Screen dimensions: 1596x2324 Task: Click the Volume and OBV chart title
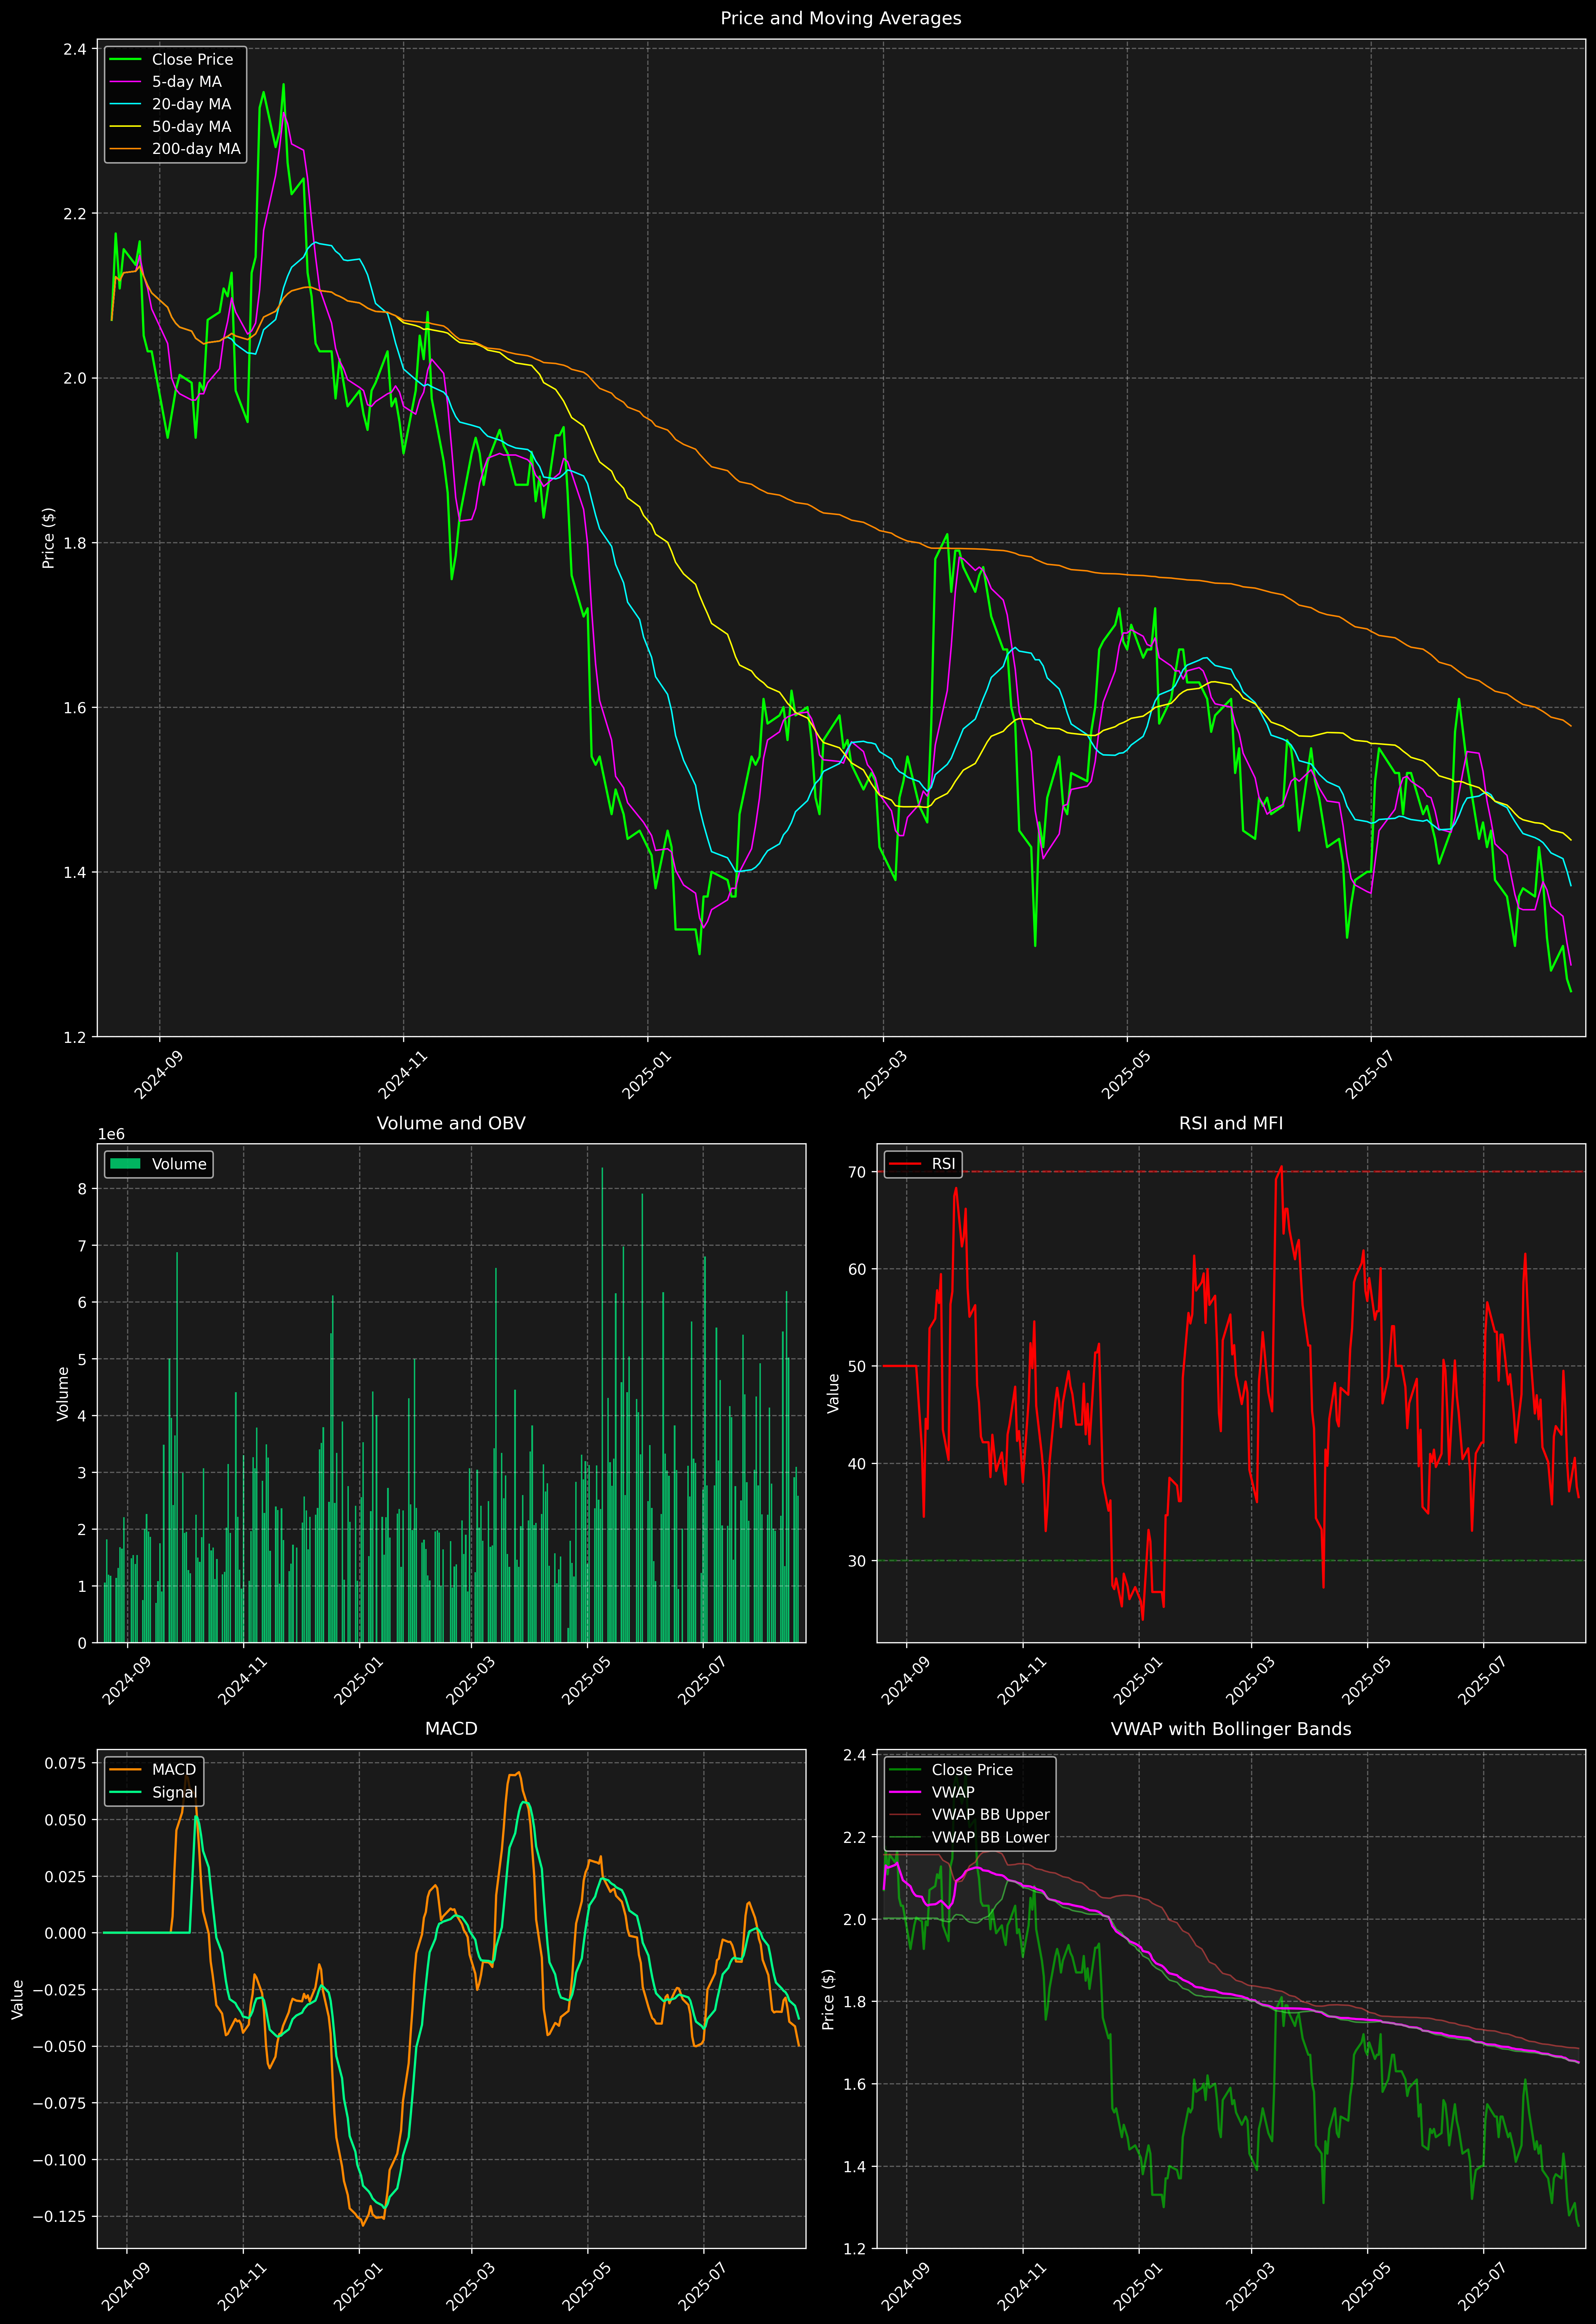[451, 1123]
